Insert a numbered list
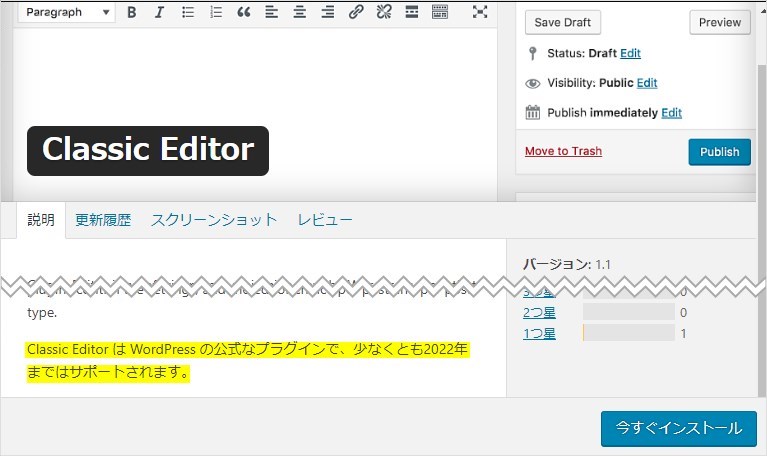767x456 pixels. pyautogui.click(x=216, y=12)
